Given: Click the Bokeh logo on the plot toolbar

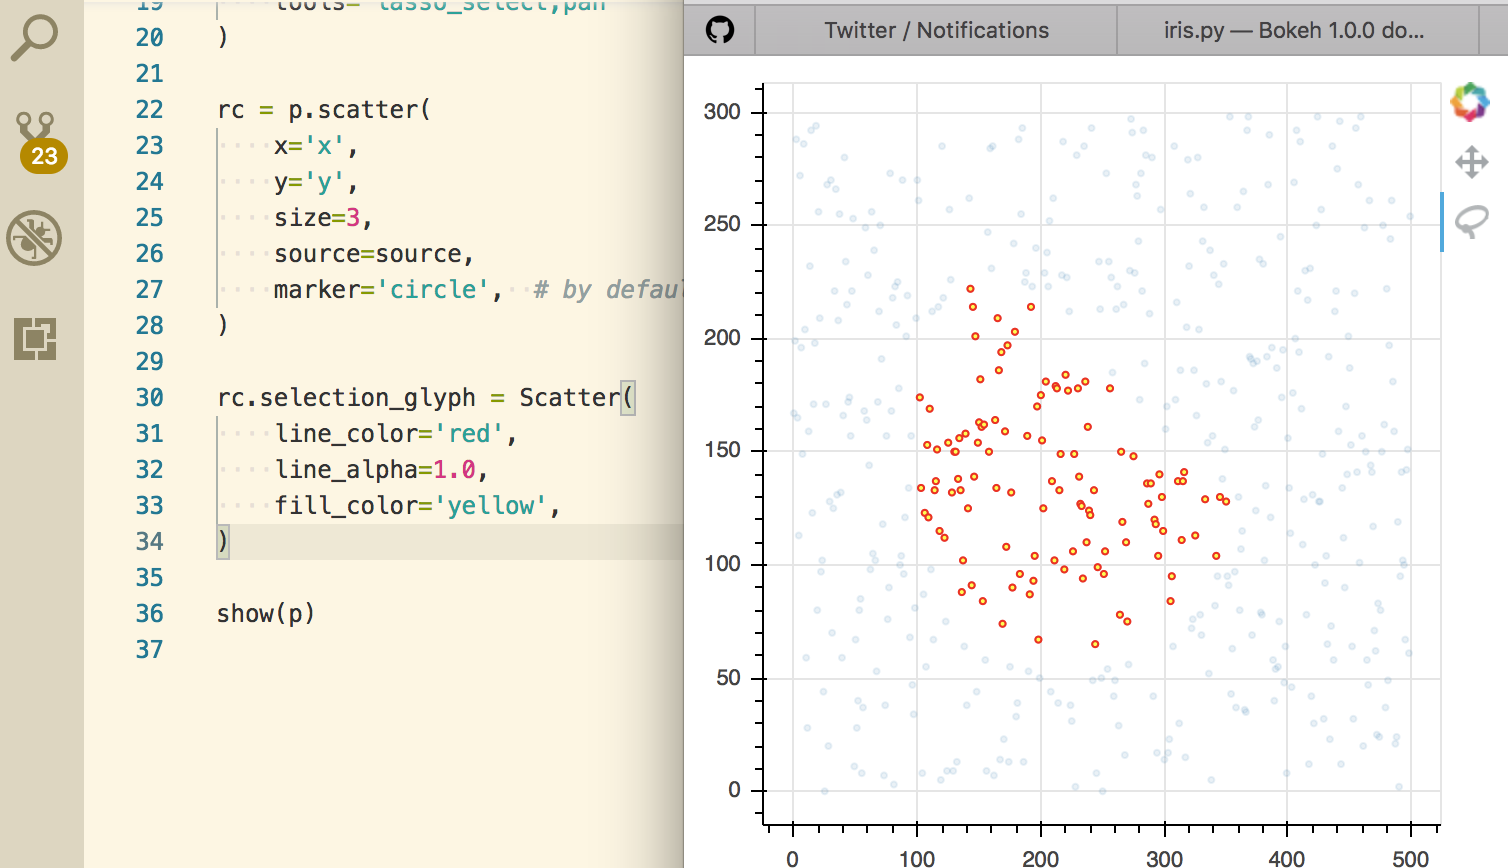Looking at the screenshot, I should click(1471, 100).
